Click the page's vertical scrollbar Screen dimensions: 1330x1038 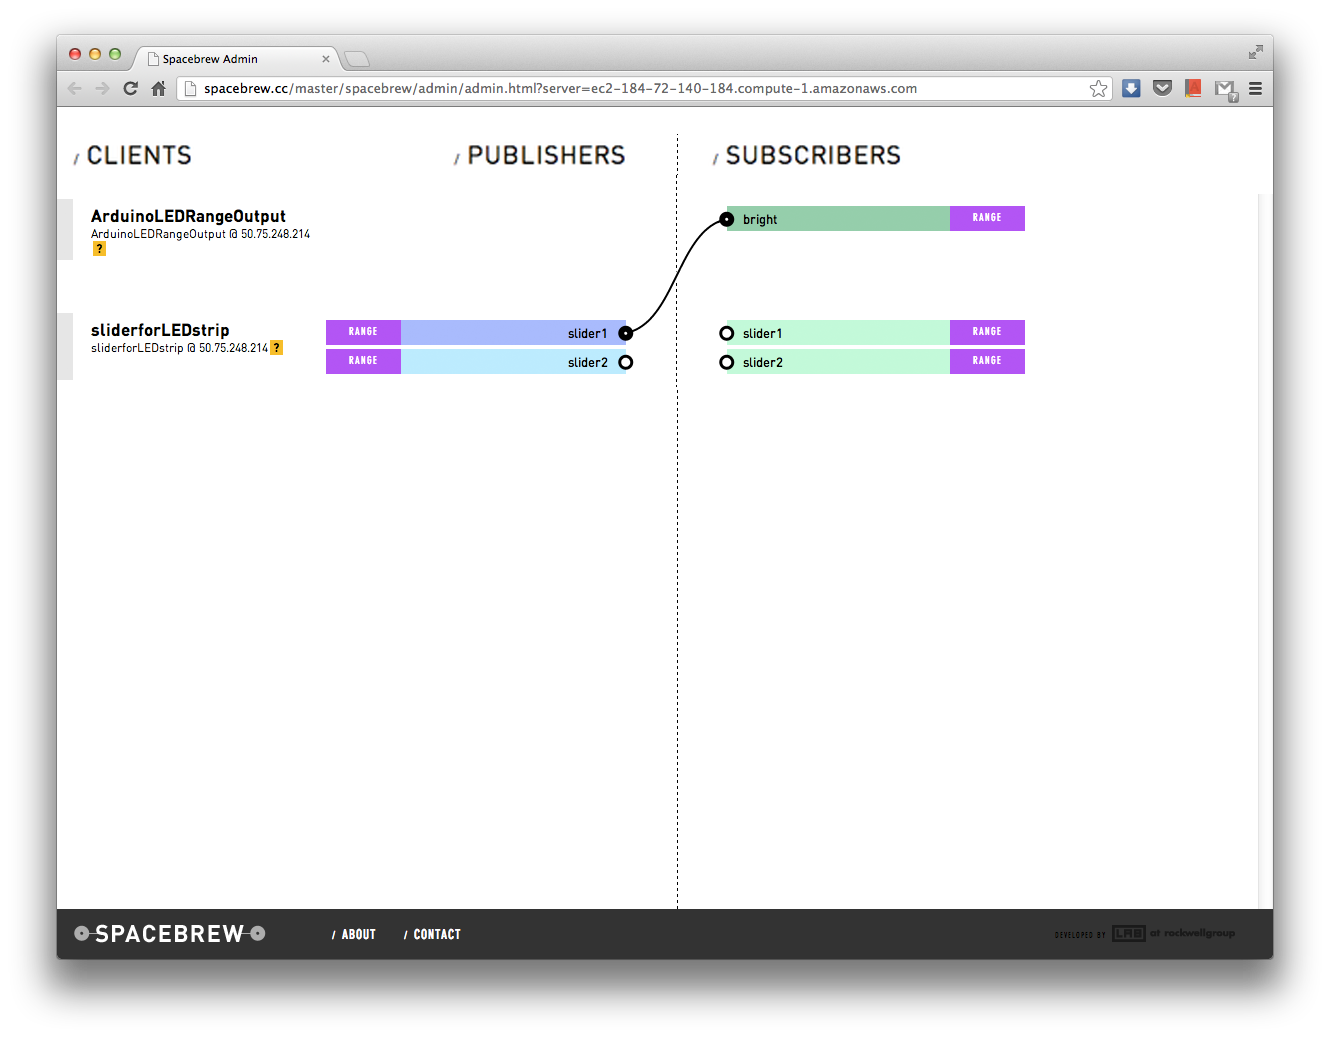(x=1265, y=550)
